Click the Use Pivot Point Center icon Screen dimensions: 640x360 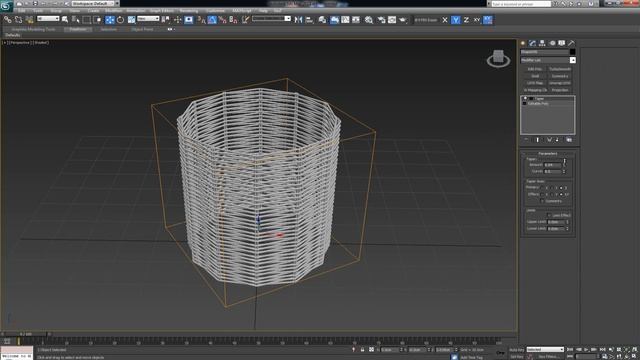[166, 20]
